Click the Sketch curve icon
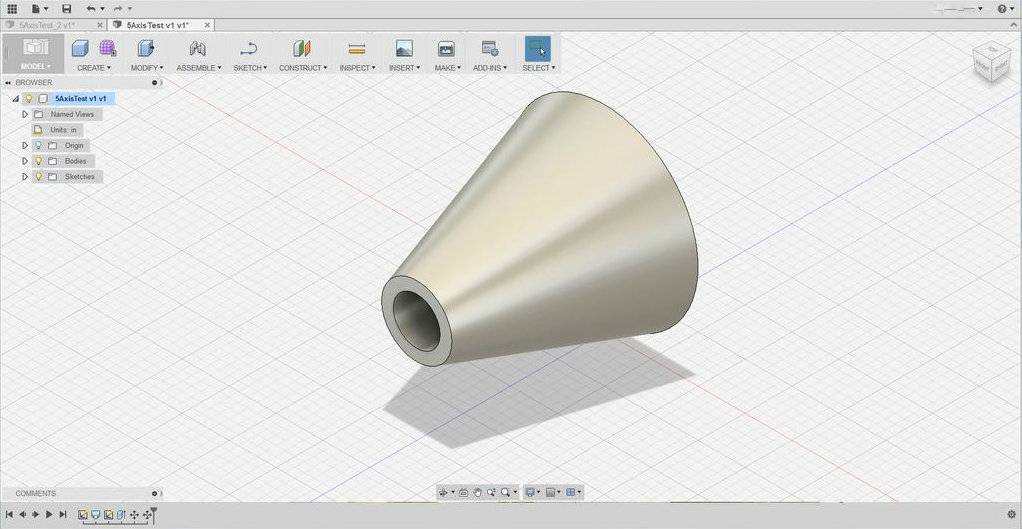Screen dimensions: 1022x529 [x=248, y=49]
